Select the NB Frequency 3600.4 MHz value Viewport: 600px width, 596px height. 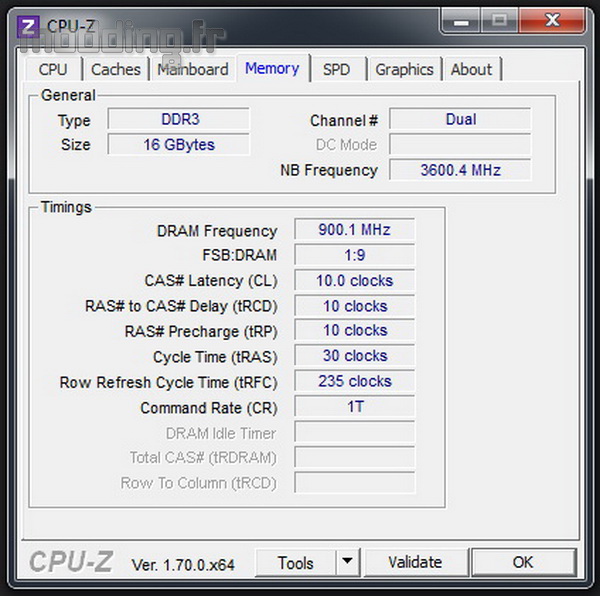click(x=460, y=170)
